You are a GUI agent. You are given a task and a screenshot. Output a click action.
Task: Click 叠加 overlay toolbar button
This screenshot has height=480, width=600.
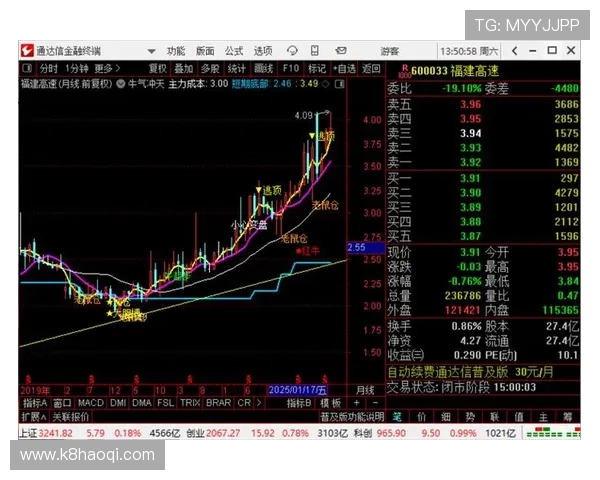pyautogui.click(x=184, y=69)
